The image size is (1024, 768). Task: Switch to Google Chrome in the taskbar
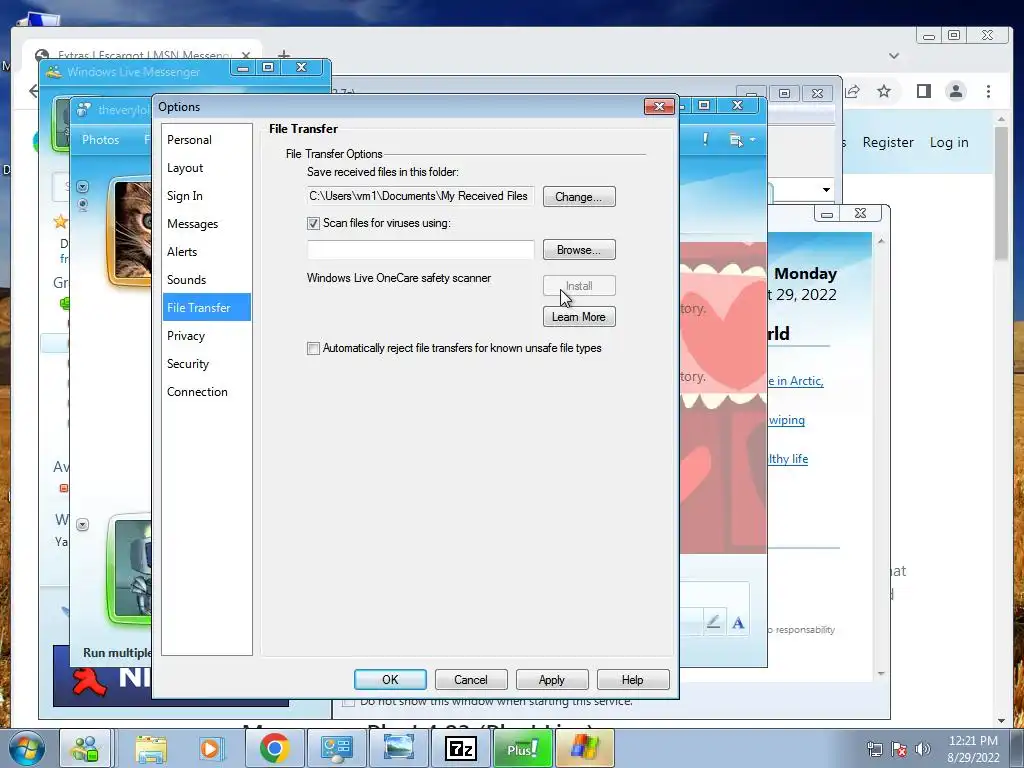[x=274, y=748]
